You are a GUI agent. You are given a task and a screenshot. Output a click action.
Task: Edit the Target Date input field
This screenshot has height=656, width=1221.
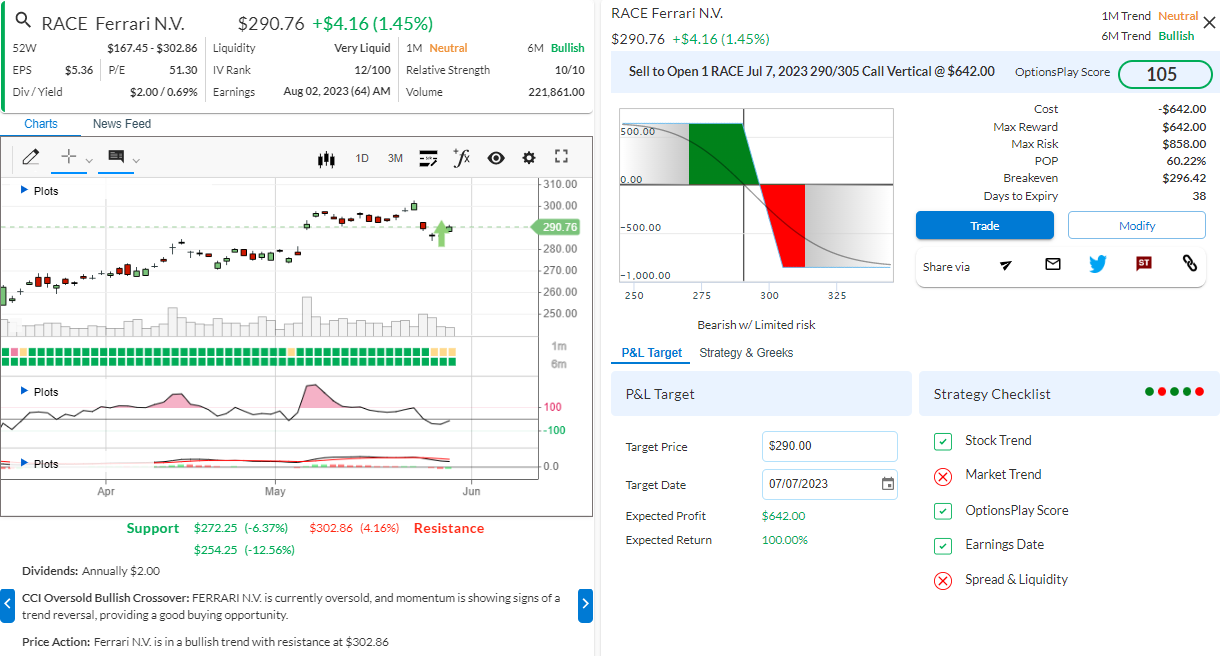click(x=830, y=484)
